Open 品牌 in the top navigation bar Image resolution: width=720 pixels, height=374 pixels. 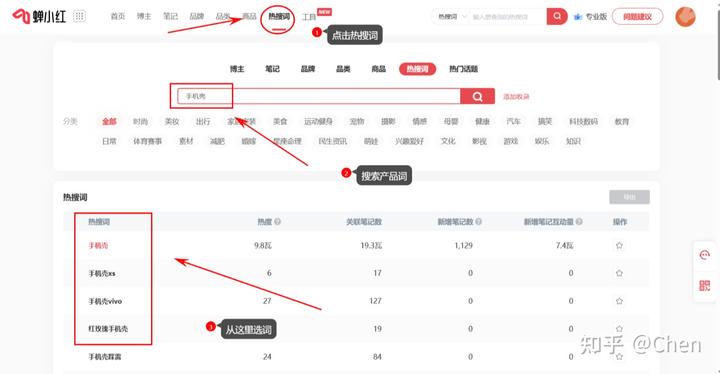[x=197, y=17]
